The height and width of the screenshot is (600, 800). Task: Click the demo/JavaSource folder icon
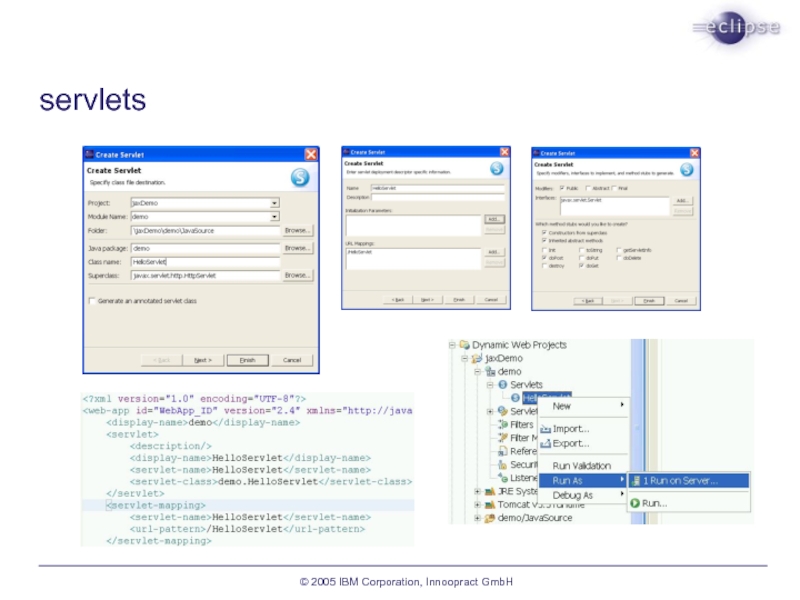pos(490,518)
